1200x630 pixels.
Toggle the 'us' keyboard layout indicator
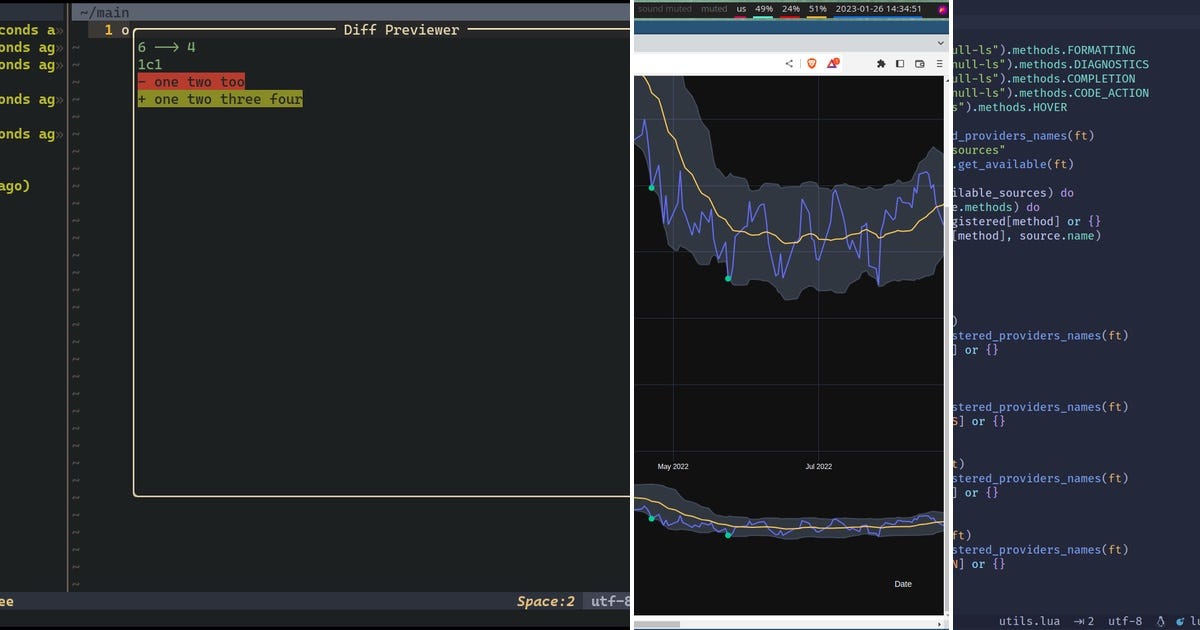(742, 8)
